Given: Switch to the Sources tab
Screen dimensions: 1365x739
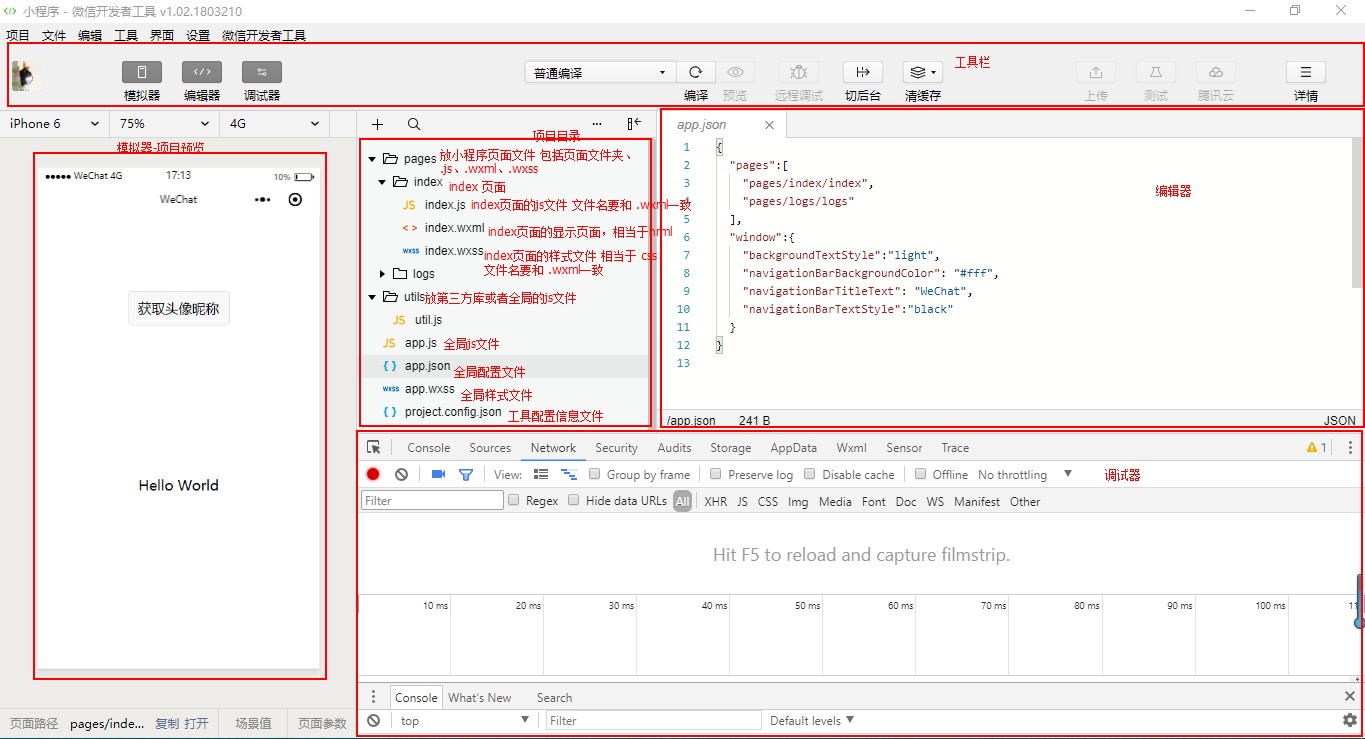Looking at the screenshot, I should point(490,448).
